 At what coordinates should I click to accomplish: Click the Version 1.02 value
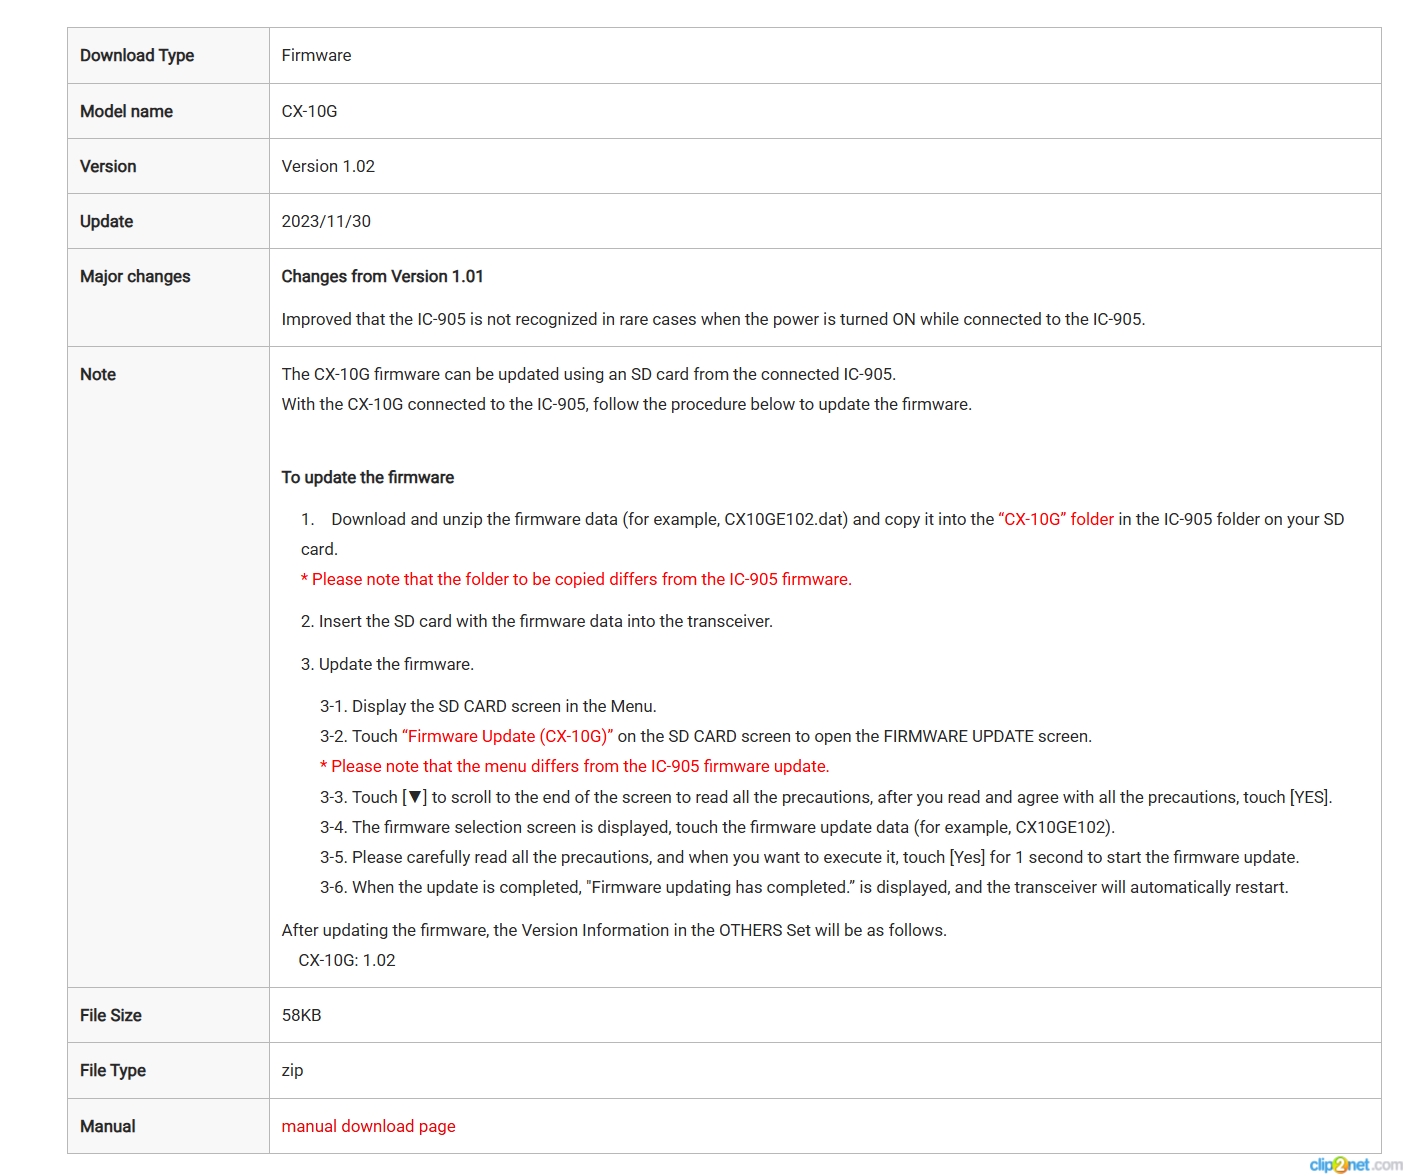(x=328, y=166)
